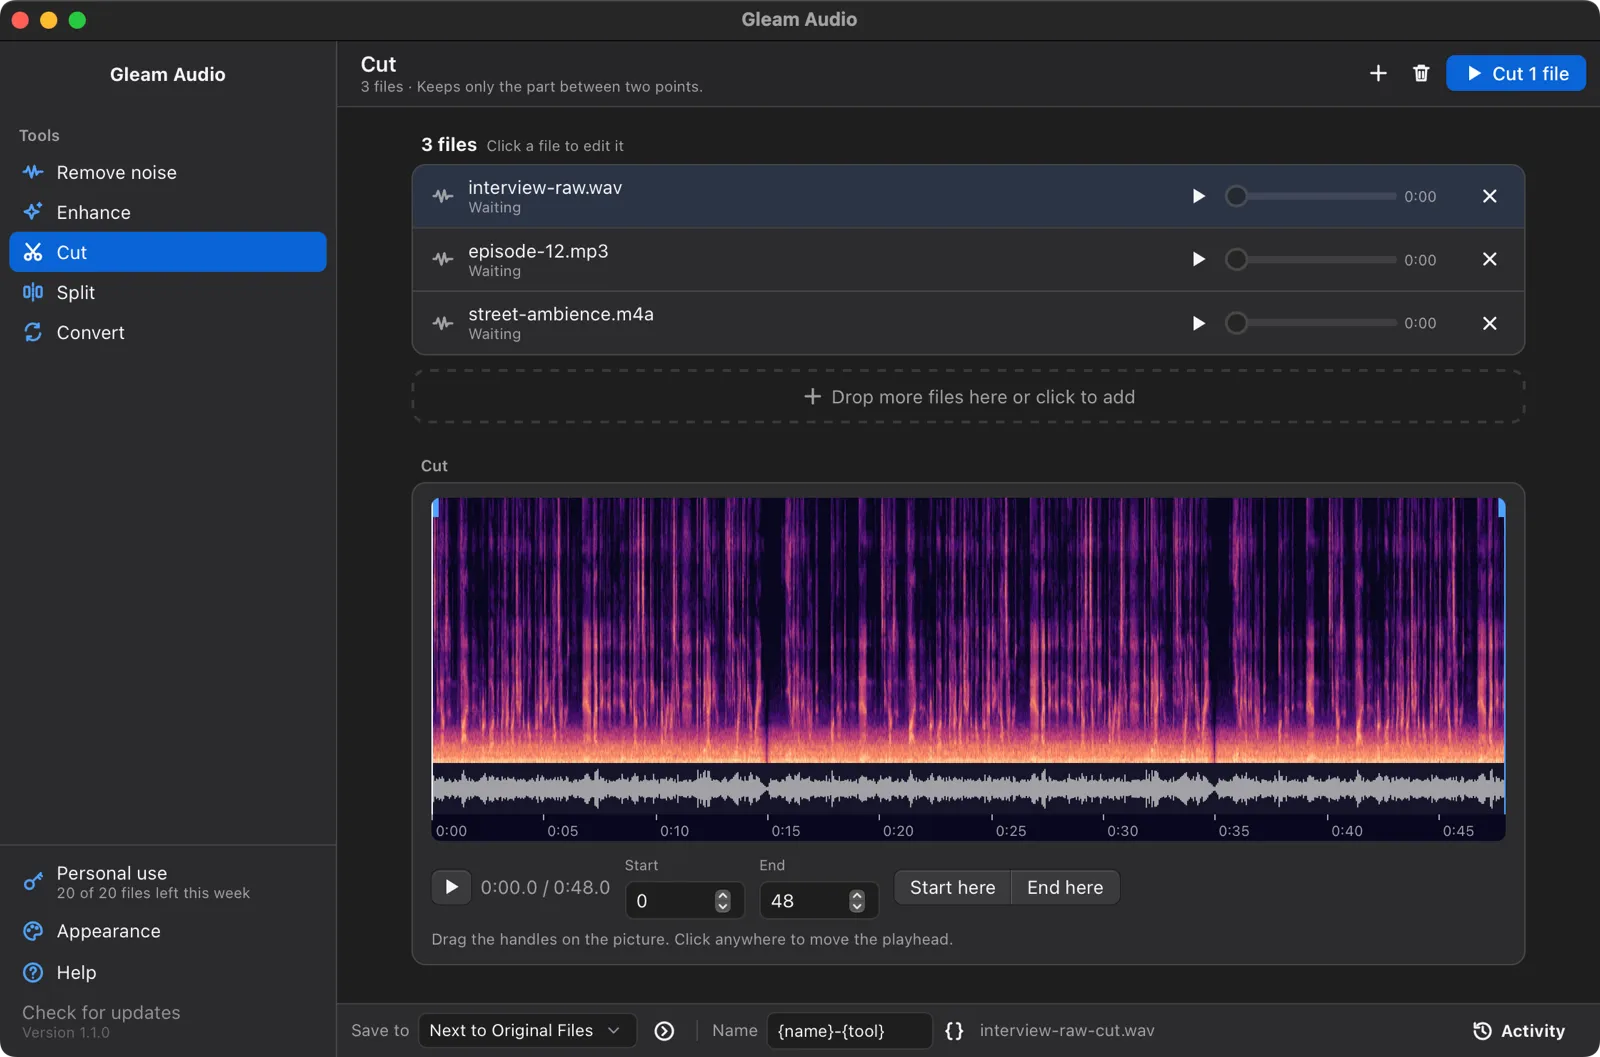Click the End time stepper arrows
The width and height of the screenshot is (1600, 1057).
[857, 901]
